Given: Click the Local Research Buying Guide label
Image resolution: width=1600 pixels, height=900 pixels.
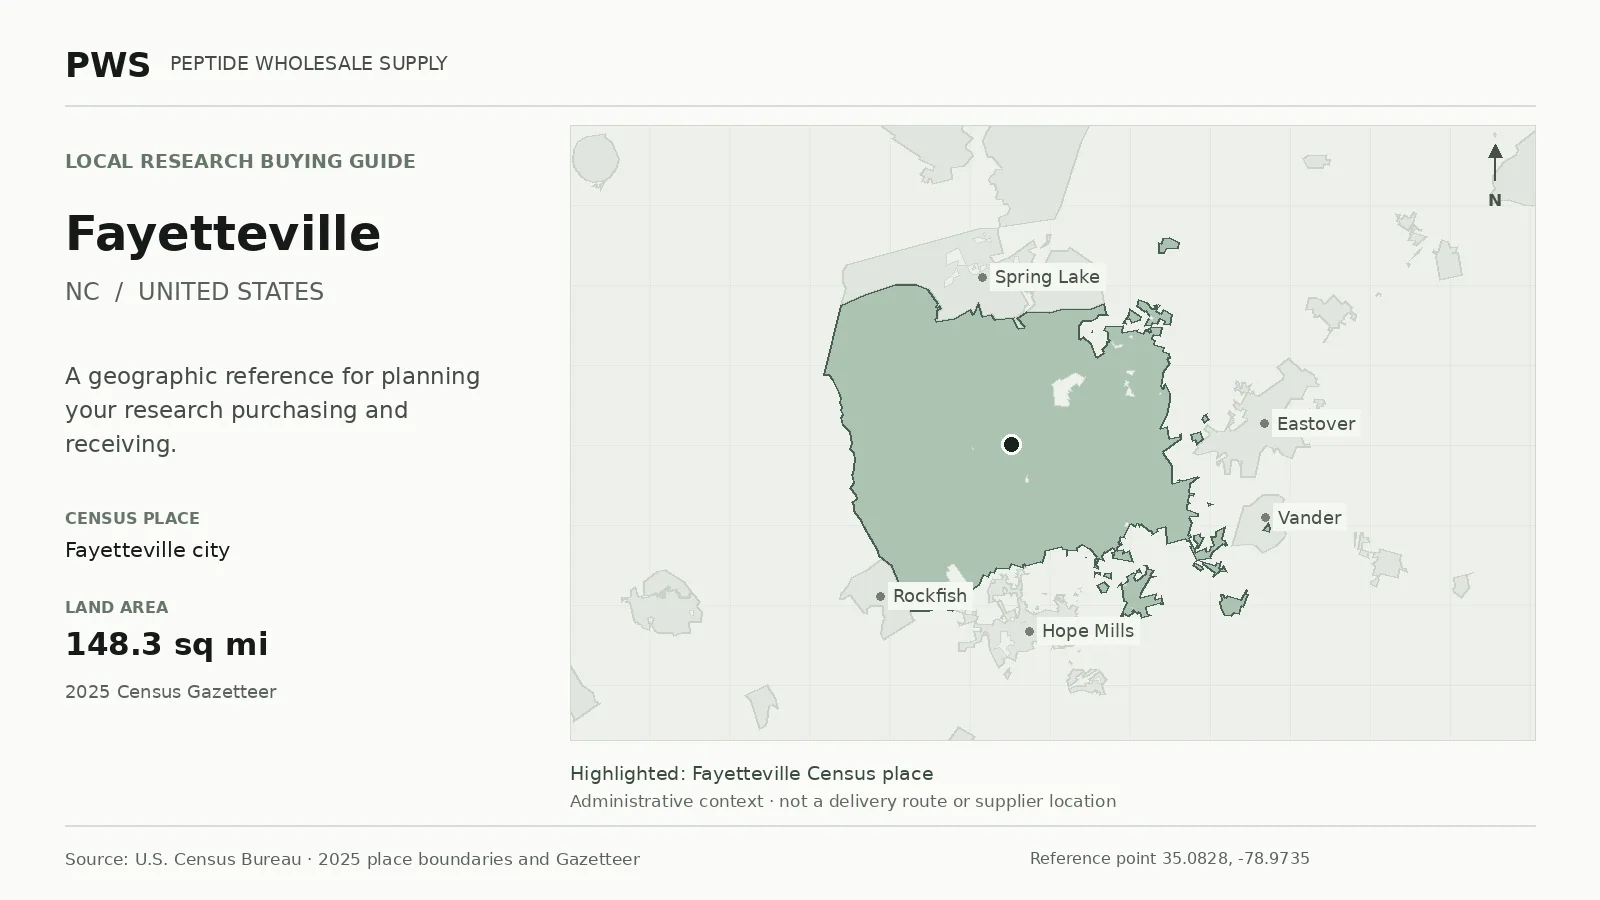Looking at the screenshot, I should click(x=240, y=161).
